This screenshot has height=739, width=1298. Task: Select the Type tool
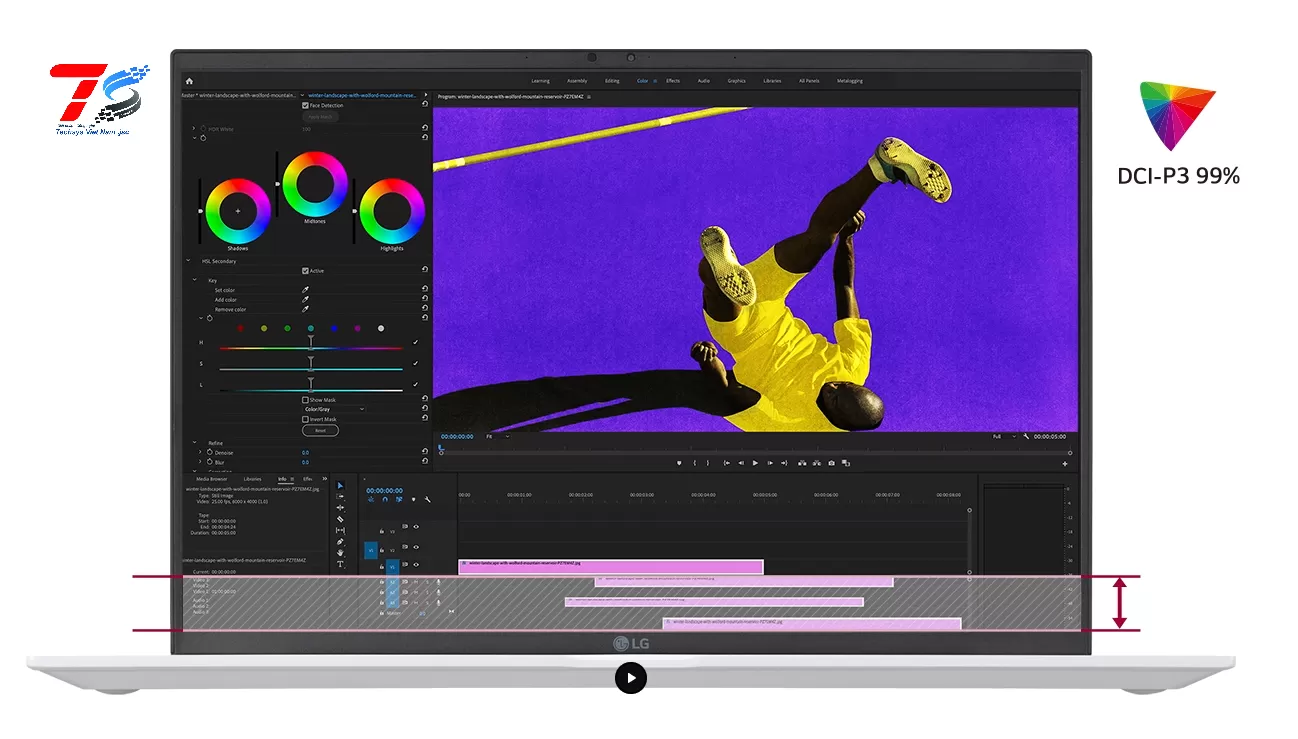(340, 564)
